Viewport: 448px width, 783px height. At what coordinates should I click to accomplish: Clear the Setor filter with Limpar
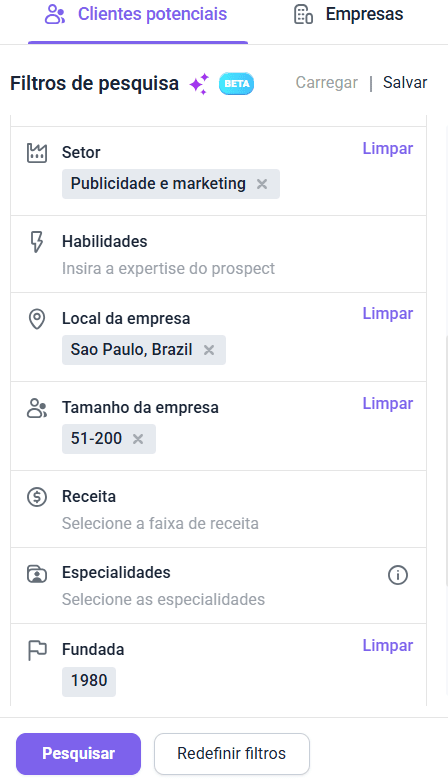[388, 148]
